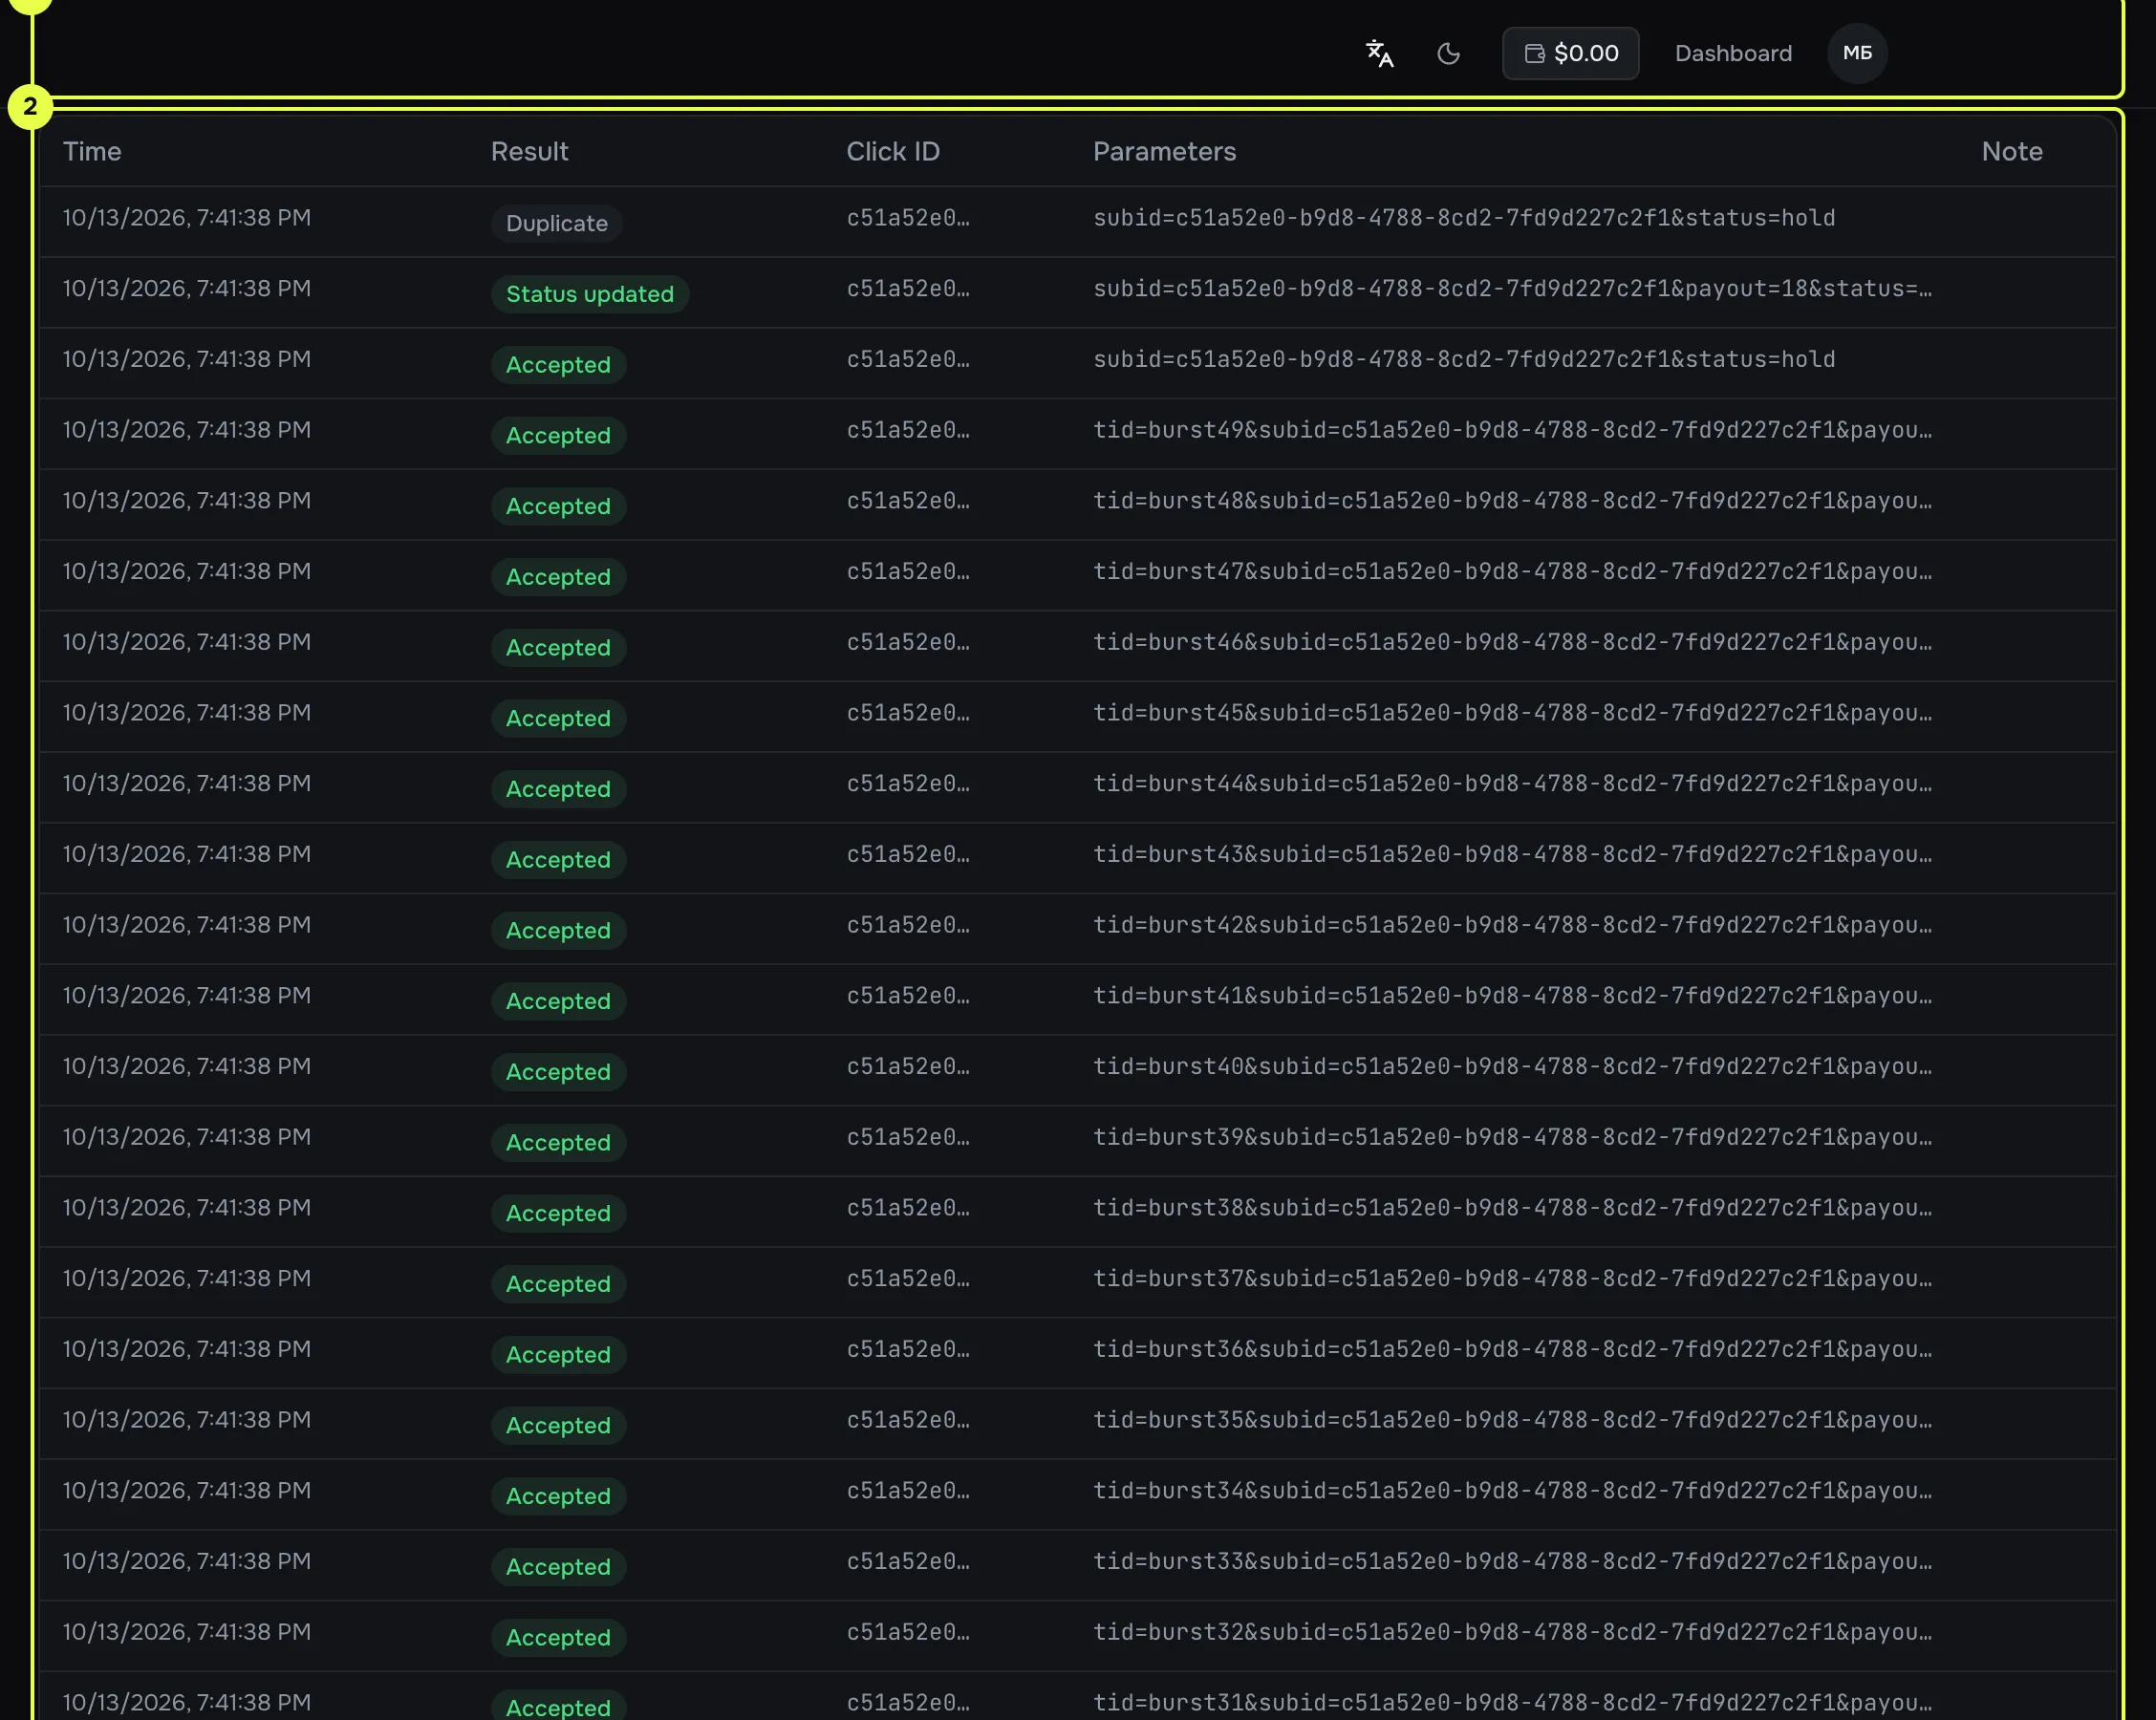The height and width of the screenshot is (1720, 2156).
Task: Click the tid=burst44 parameters cell
Action: pyautogui.click(x=1512, y=784)
